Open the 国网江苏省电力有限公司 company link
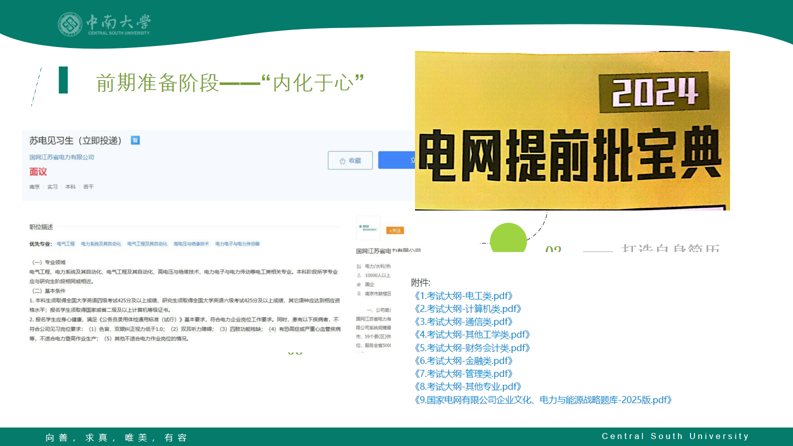Screen dimensions: 793x446 (x=62, y=157)
